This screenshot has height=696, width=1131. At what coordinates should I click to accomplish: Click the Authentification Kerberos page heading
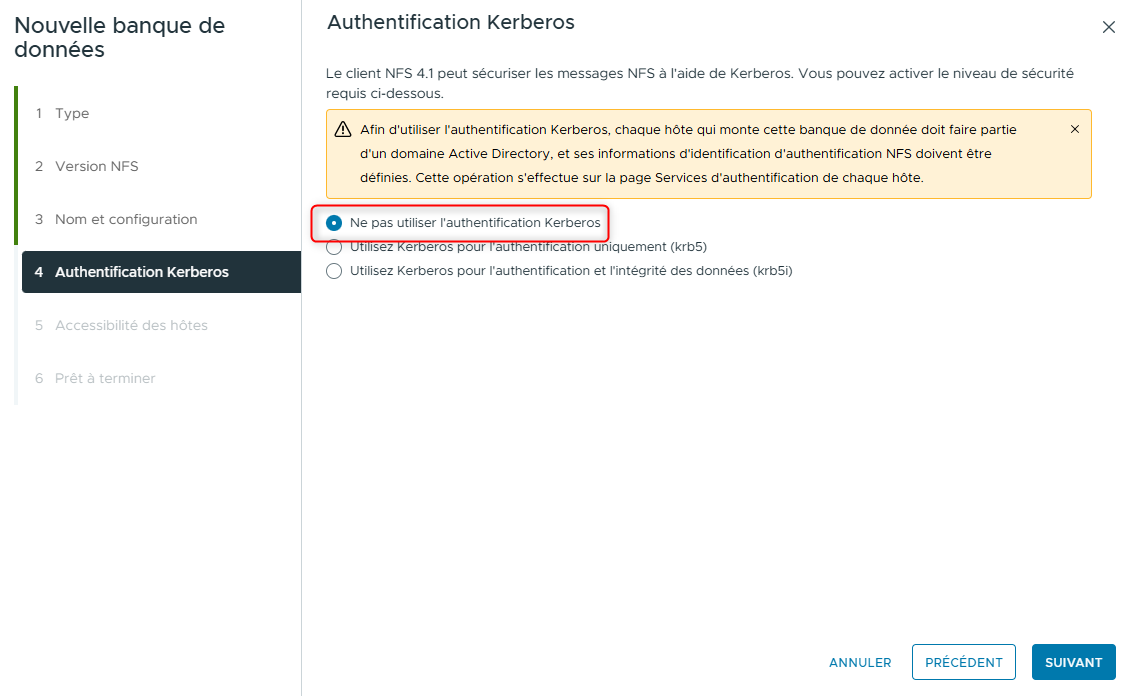pyautogui.click(x=451, y=22)
